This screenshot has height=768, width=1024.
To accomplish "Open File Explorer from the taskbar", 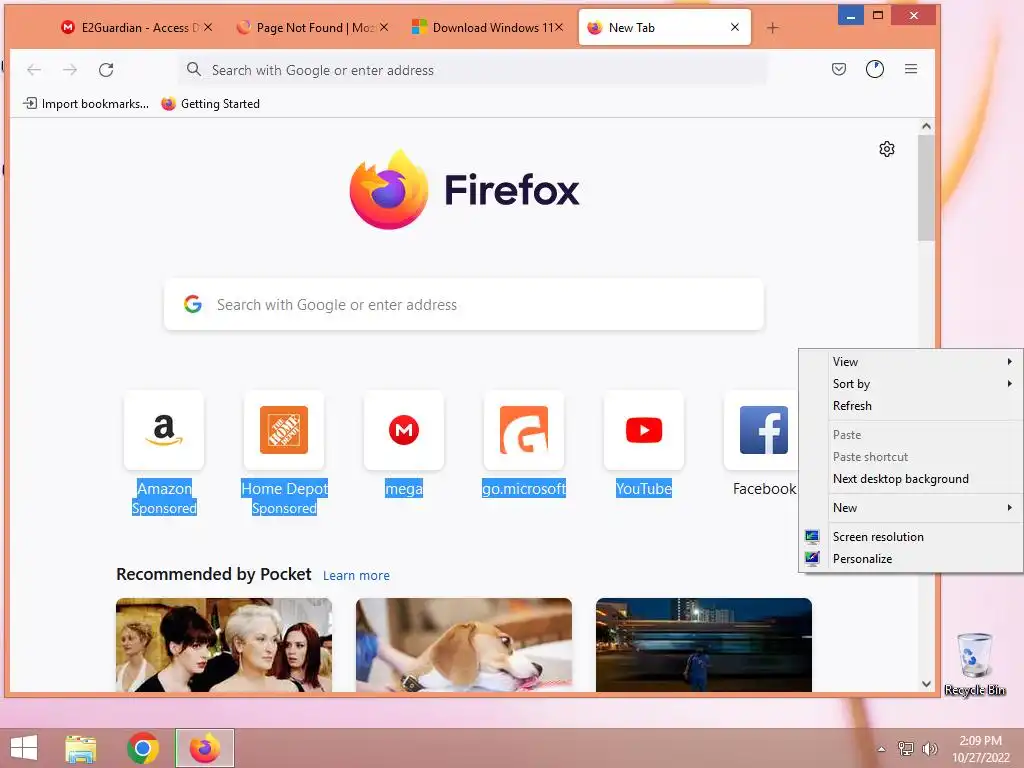I will pyautogui.click(x=81, y=748).
